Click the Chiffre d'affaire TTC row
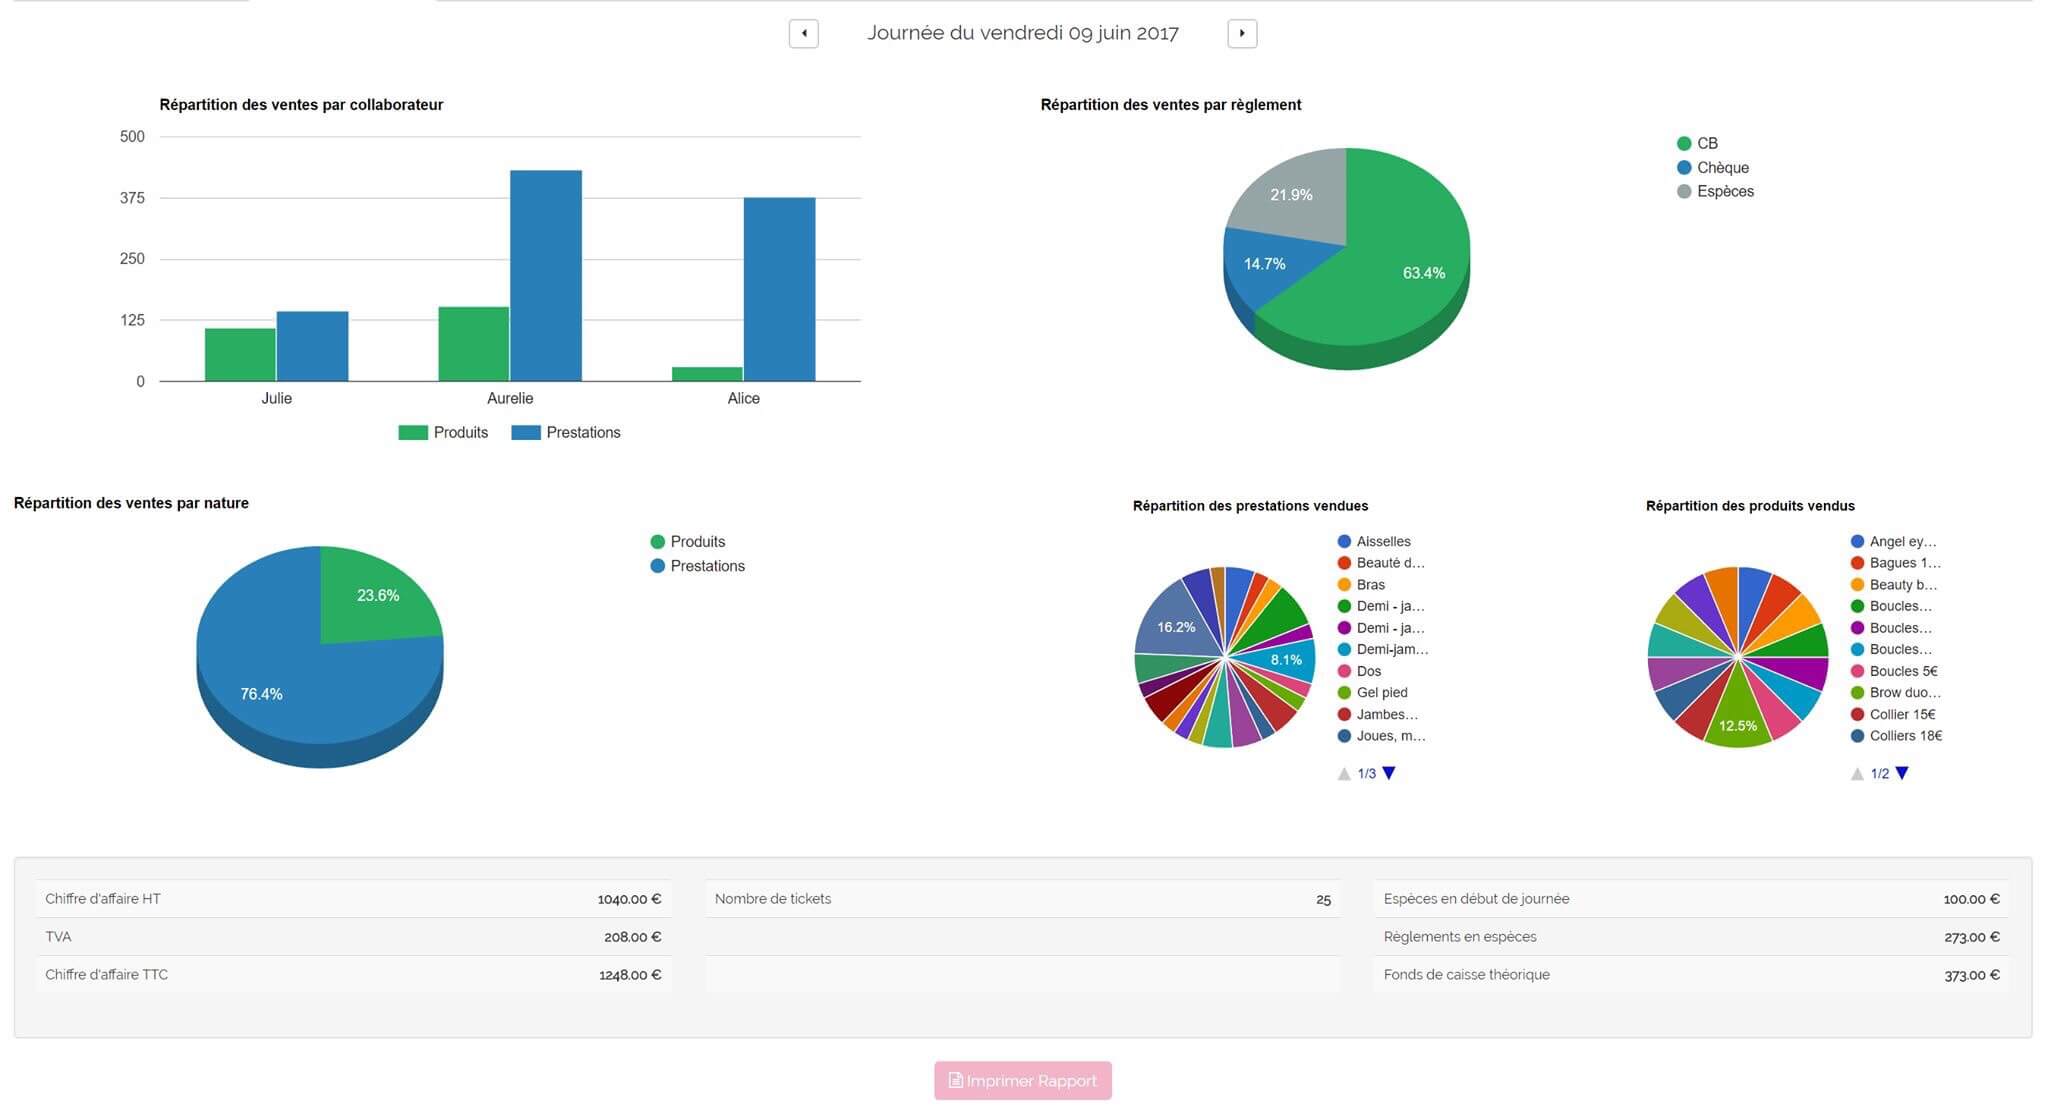The image size is (2048, 1119). pyautogui.click(x=352, y=974)
